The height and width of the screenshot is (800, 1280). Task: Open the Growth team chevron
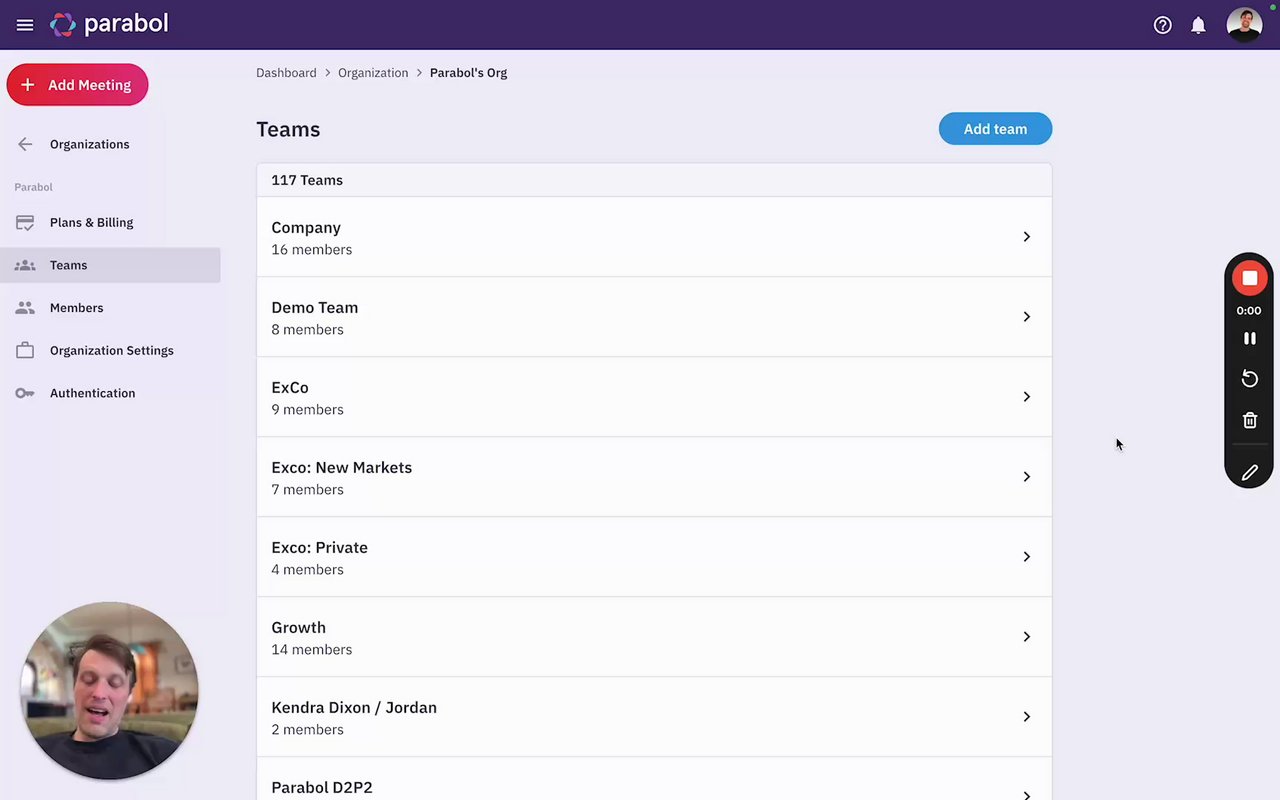click(x=1026, y=637)
